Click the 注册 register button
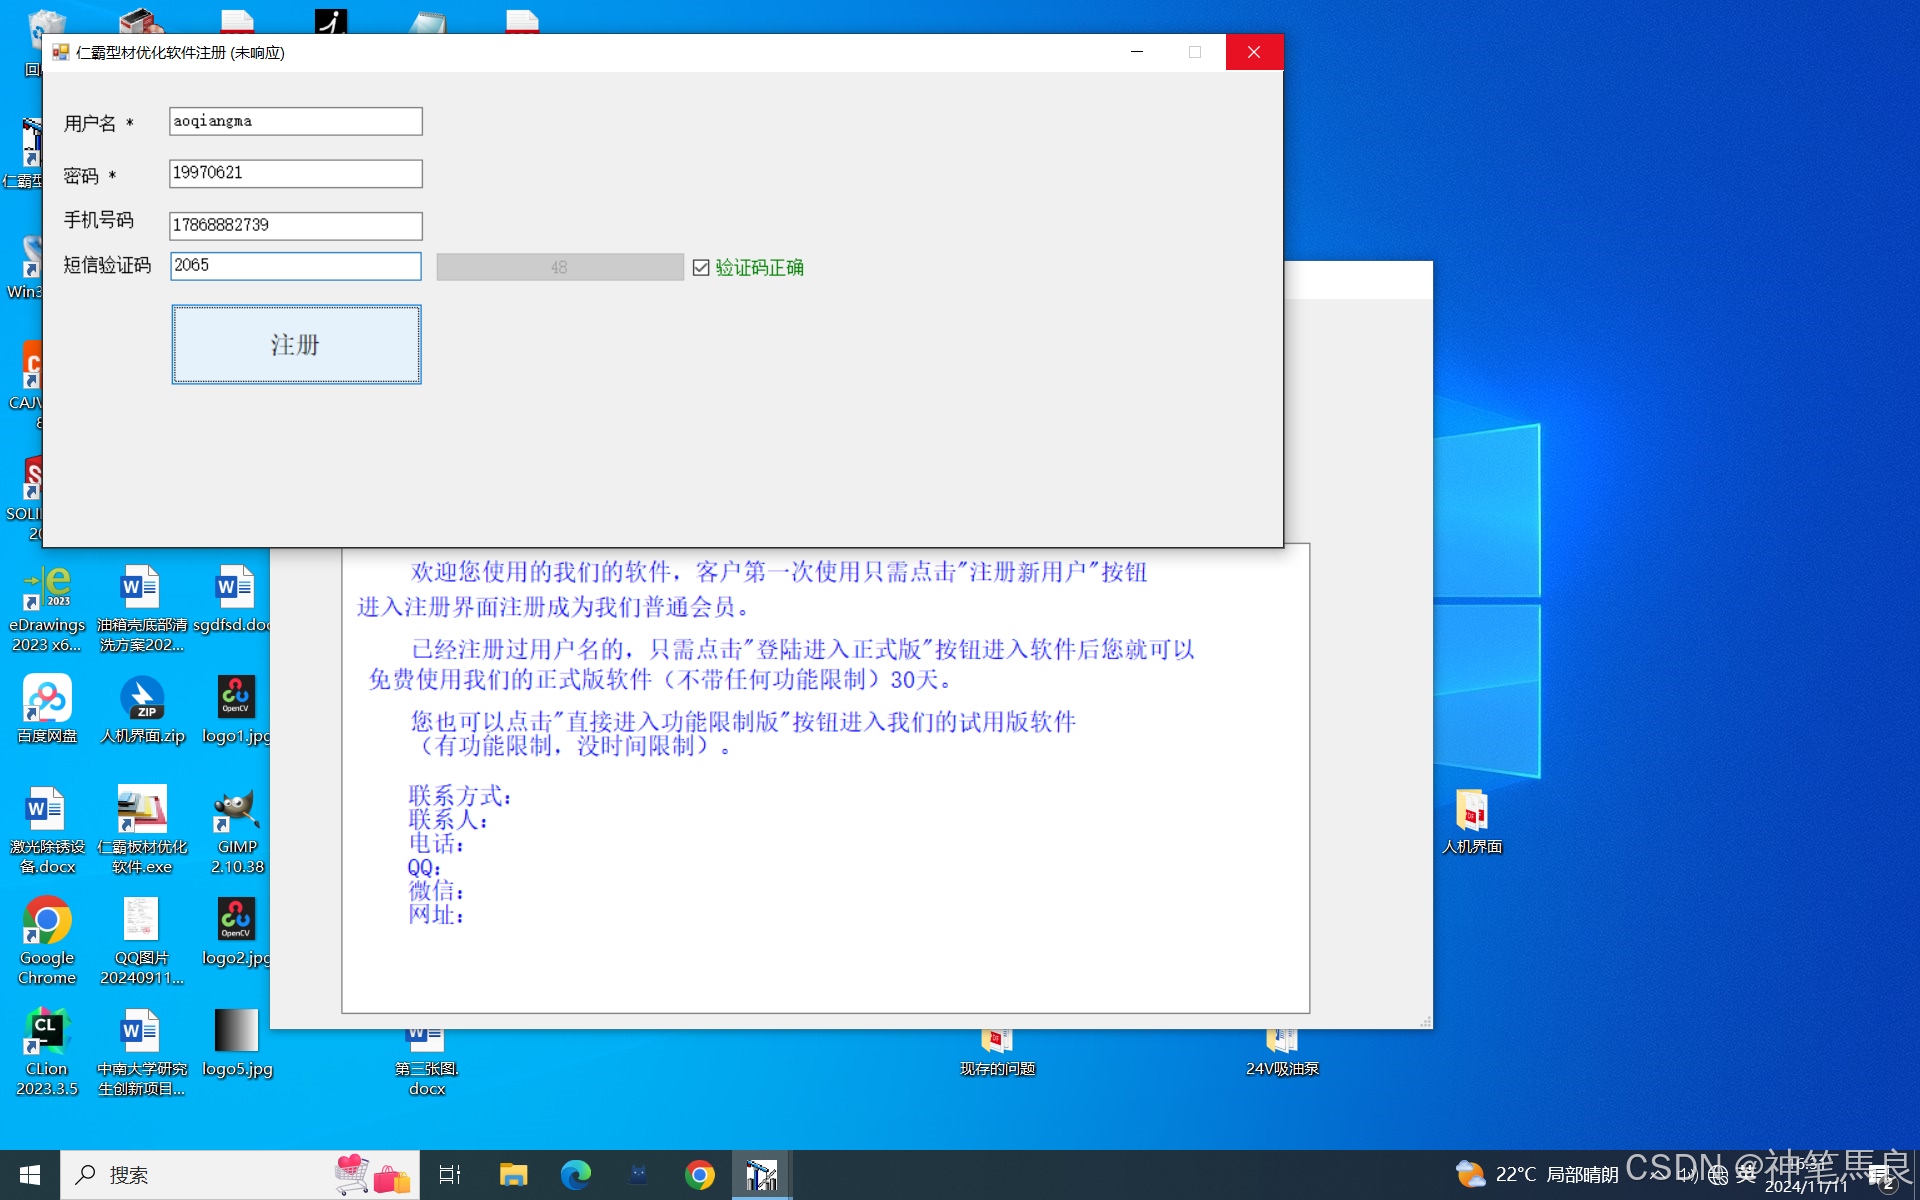The width and height of the screenshot is (1920, 1200). pos(296,344)
